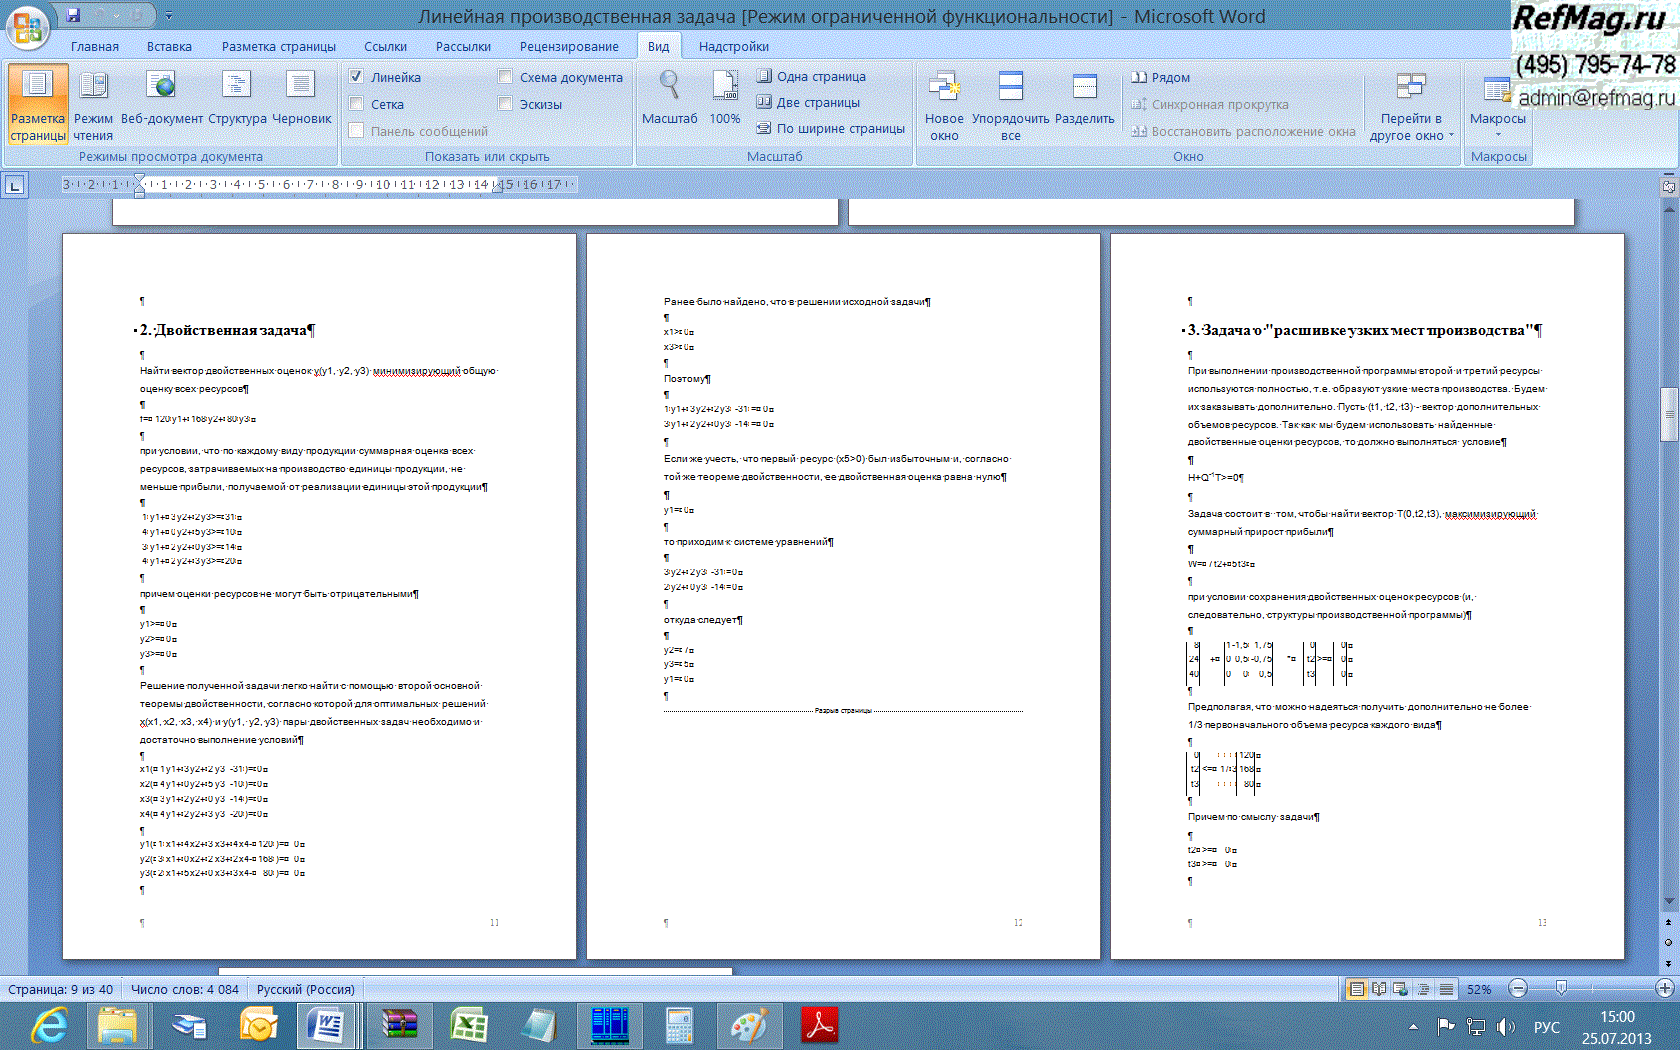Open Excel from the taskbar
Screen dimensions: 1680x1050
pyautogui.click(x=468, y=1025)
